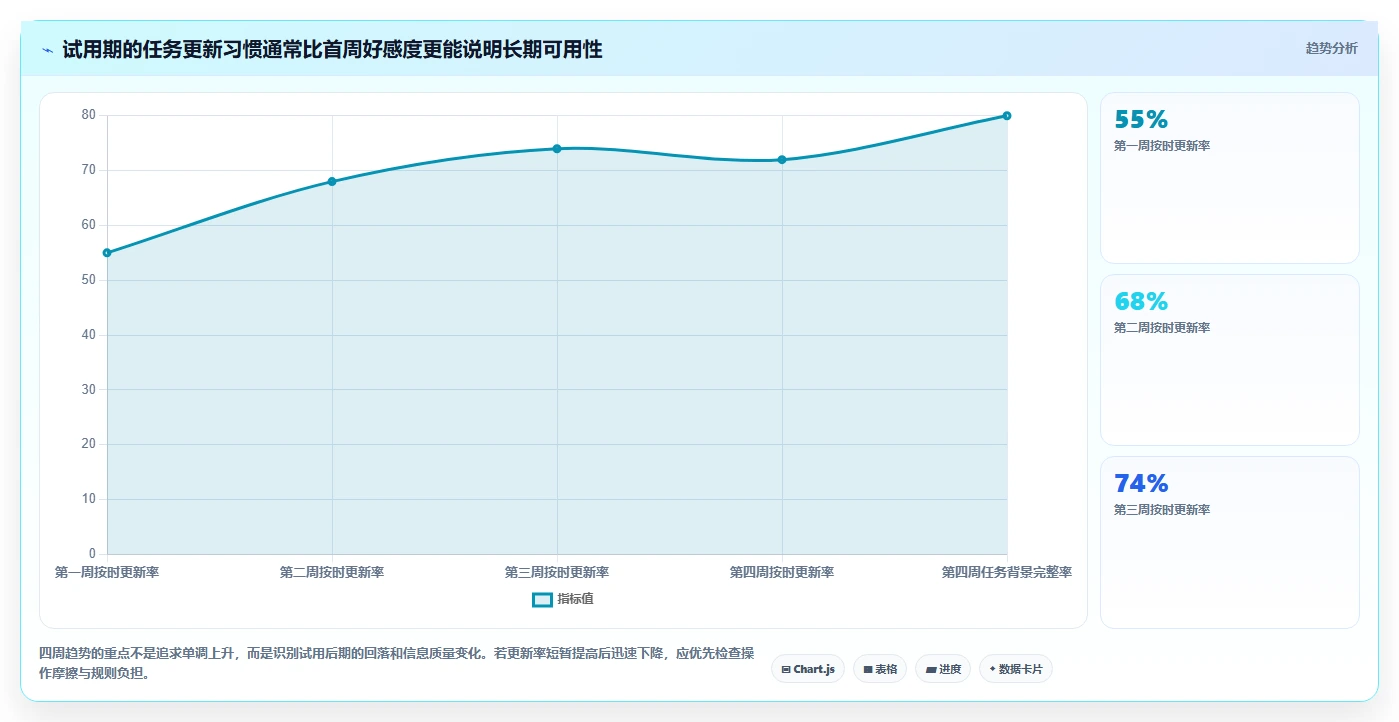Click the second week data point at 68
The width and height of the screenshot is (1399, 722).
332,182
